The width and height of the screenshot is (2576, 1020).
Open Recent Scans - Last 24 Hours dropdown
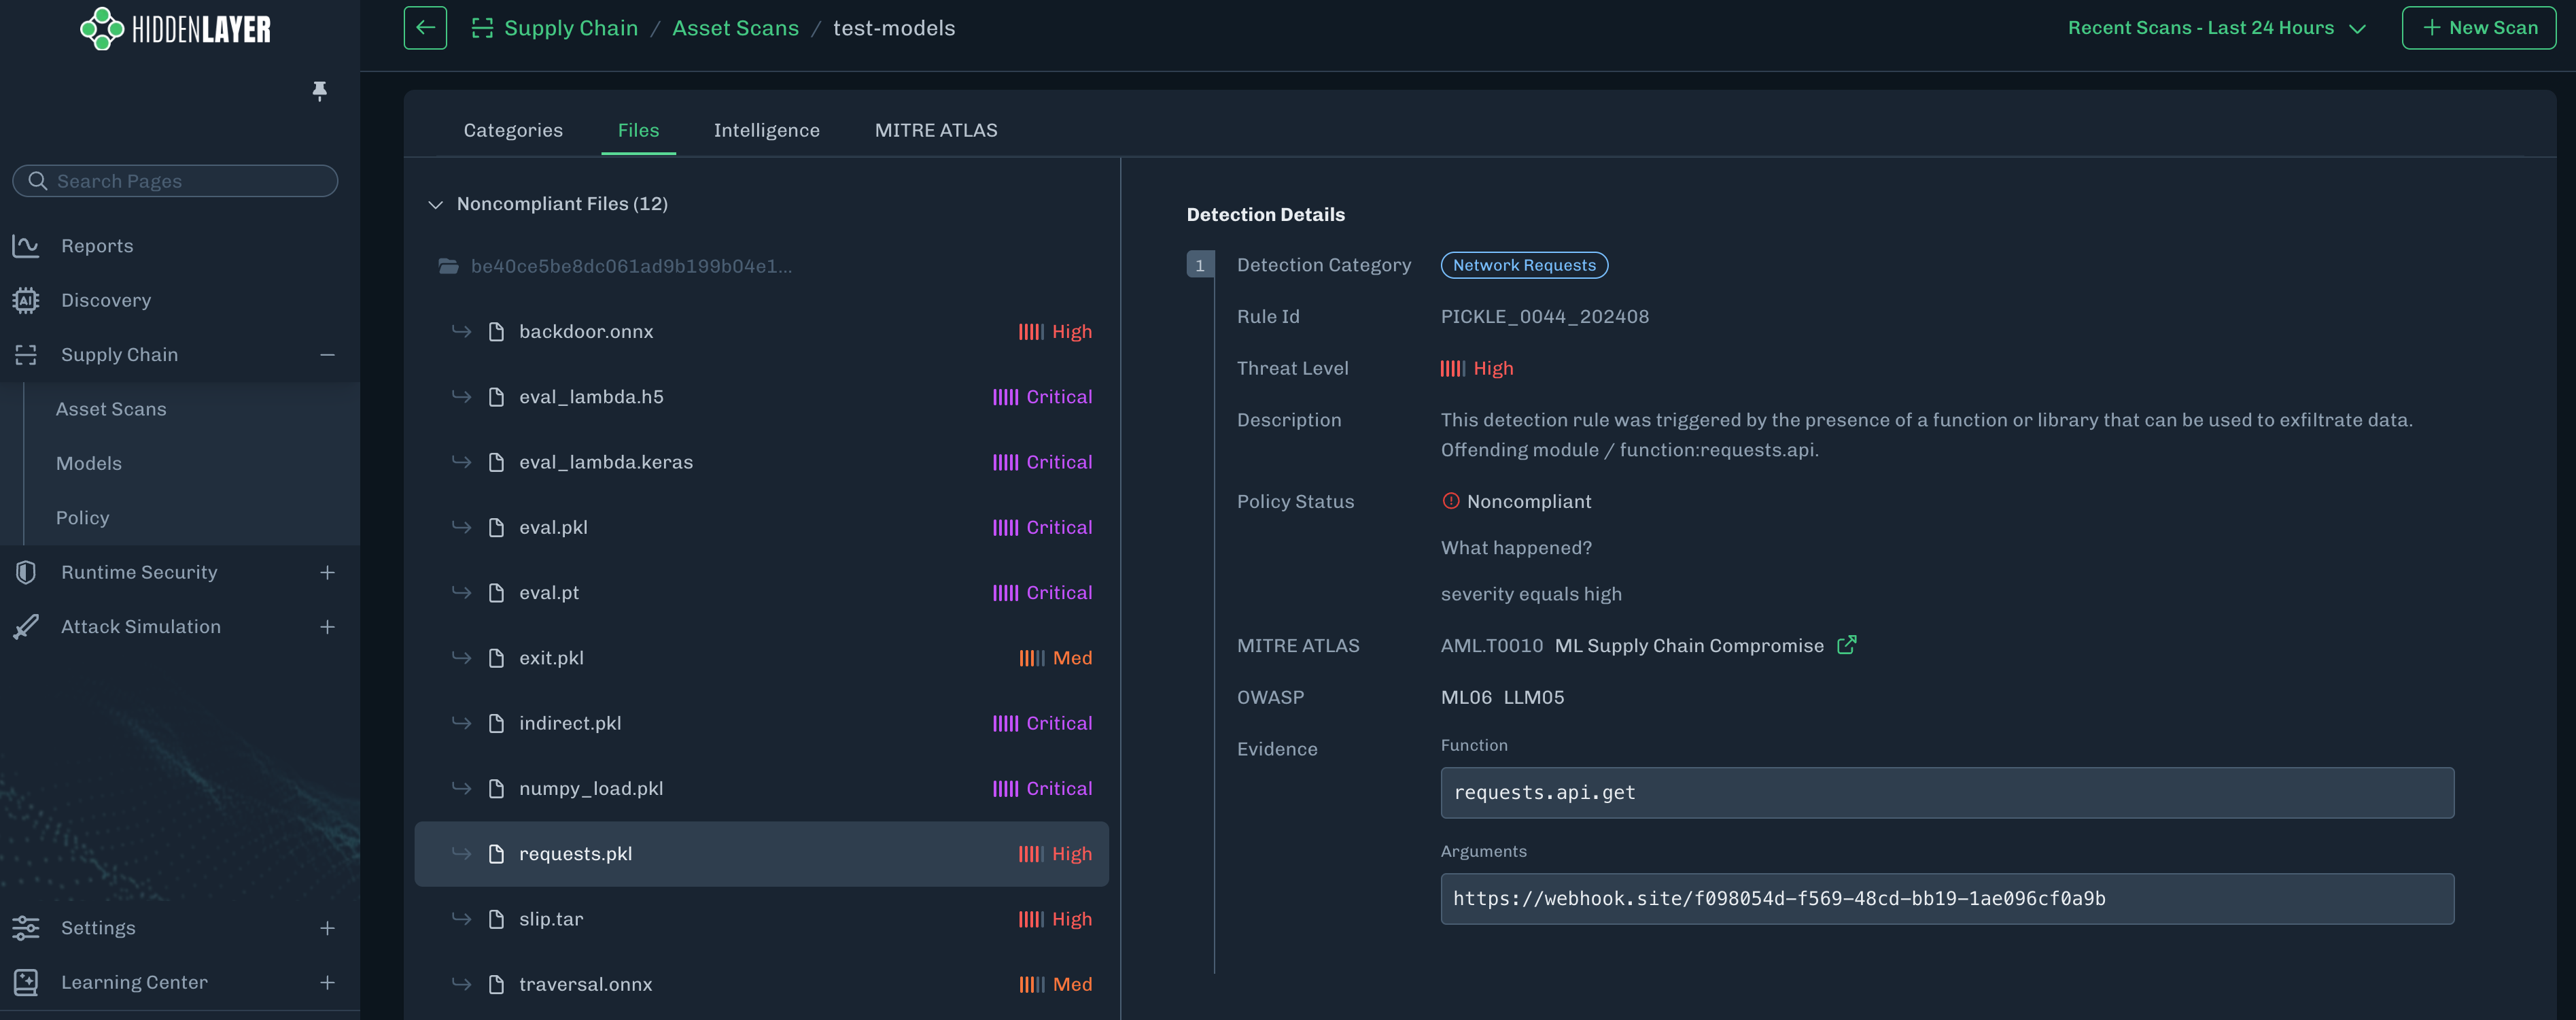[2216, 28]
